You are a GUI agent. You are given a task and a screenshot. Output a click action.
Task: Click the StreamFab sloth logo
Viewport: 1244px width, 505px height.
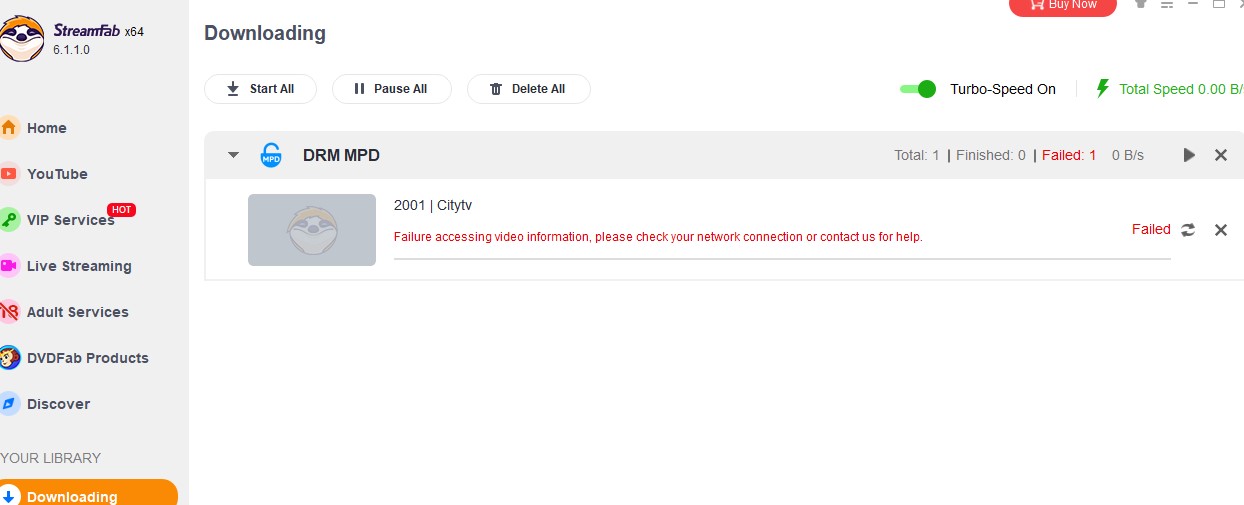pyautogui.click(x=22, y=40)
